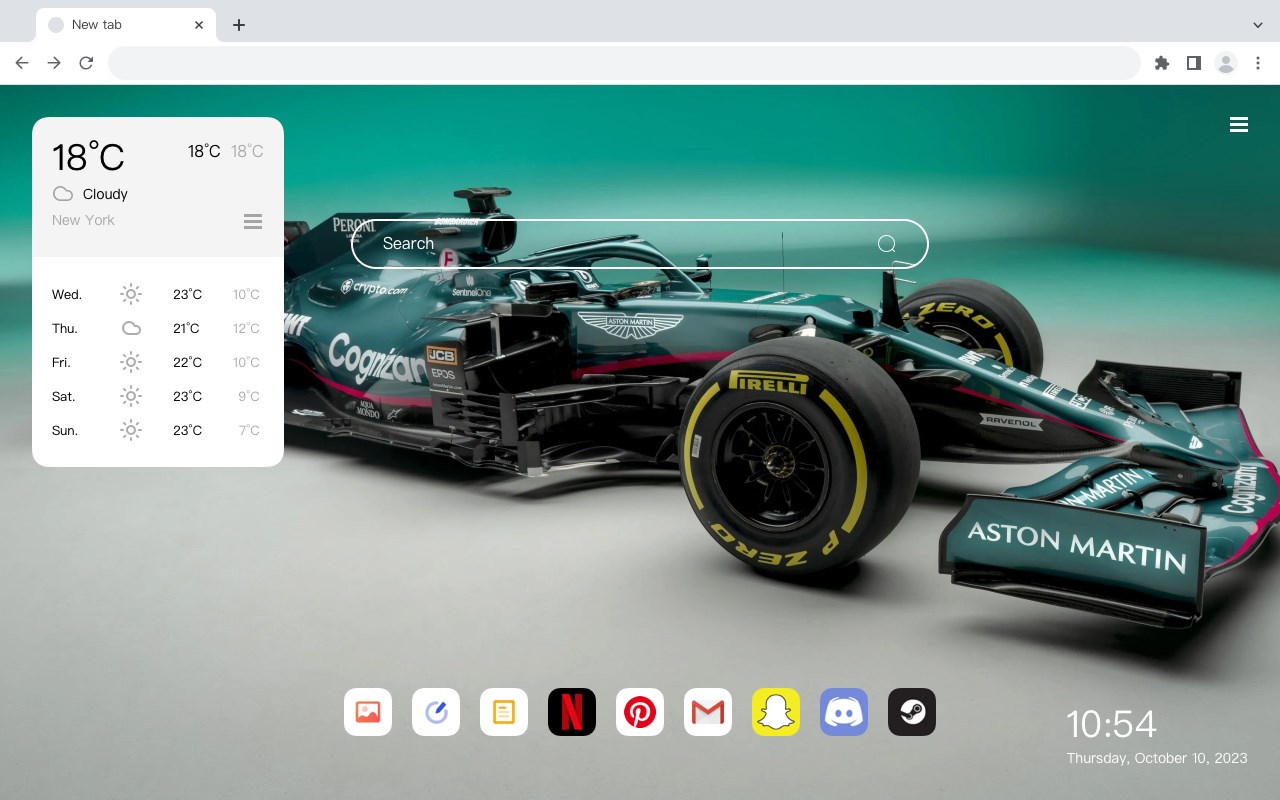Select the New tab tab

[126, 25]
